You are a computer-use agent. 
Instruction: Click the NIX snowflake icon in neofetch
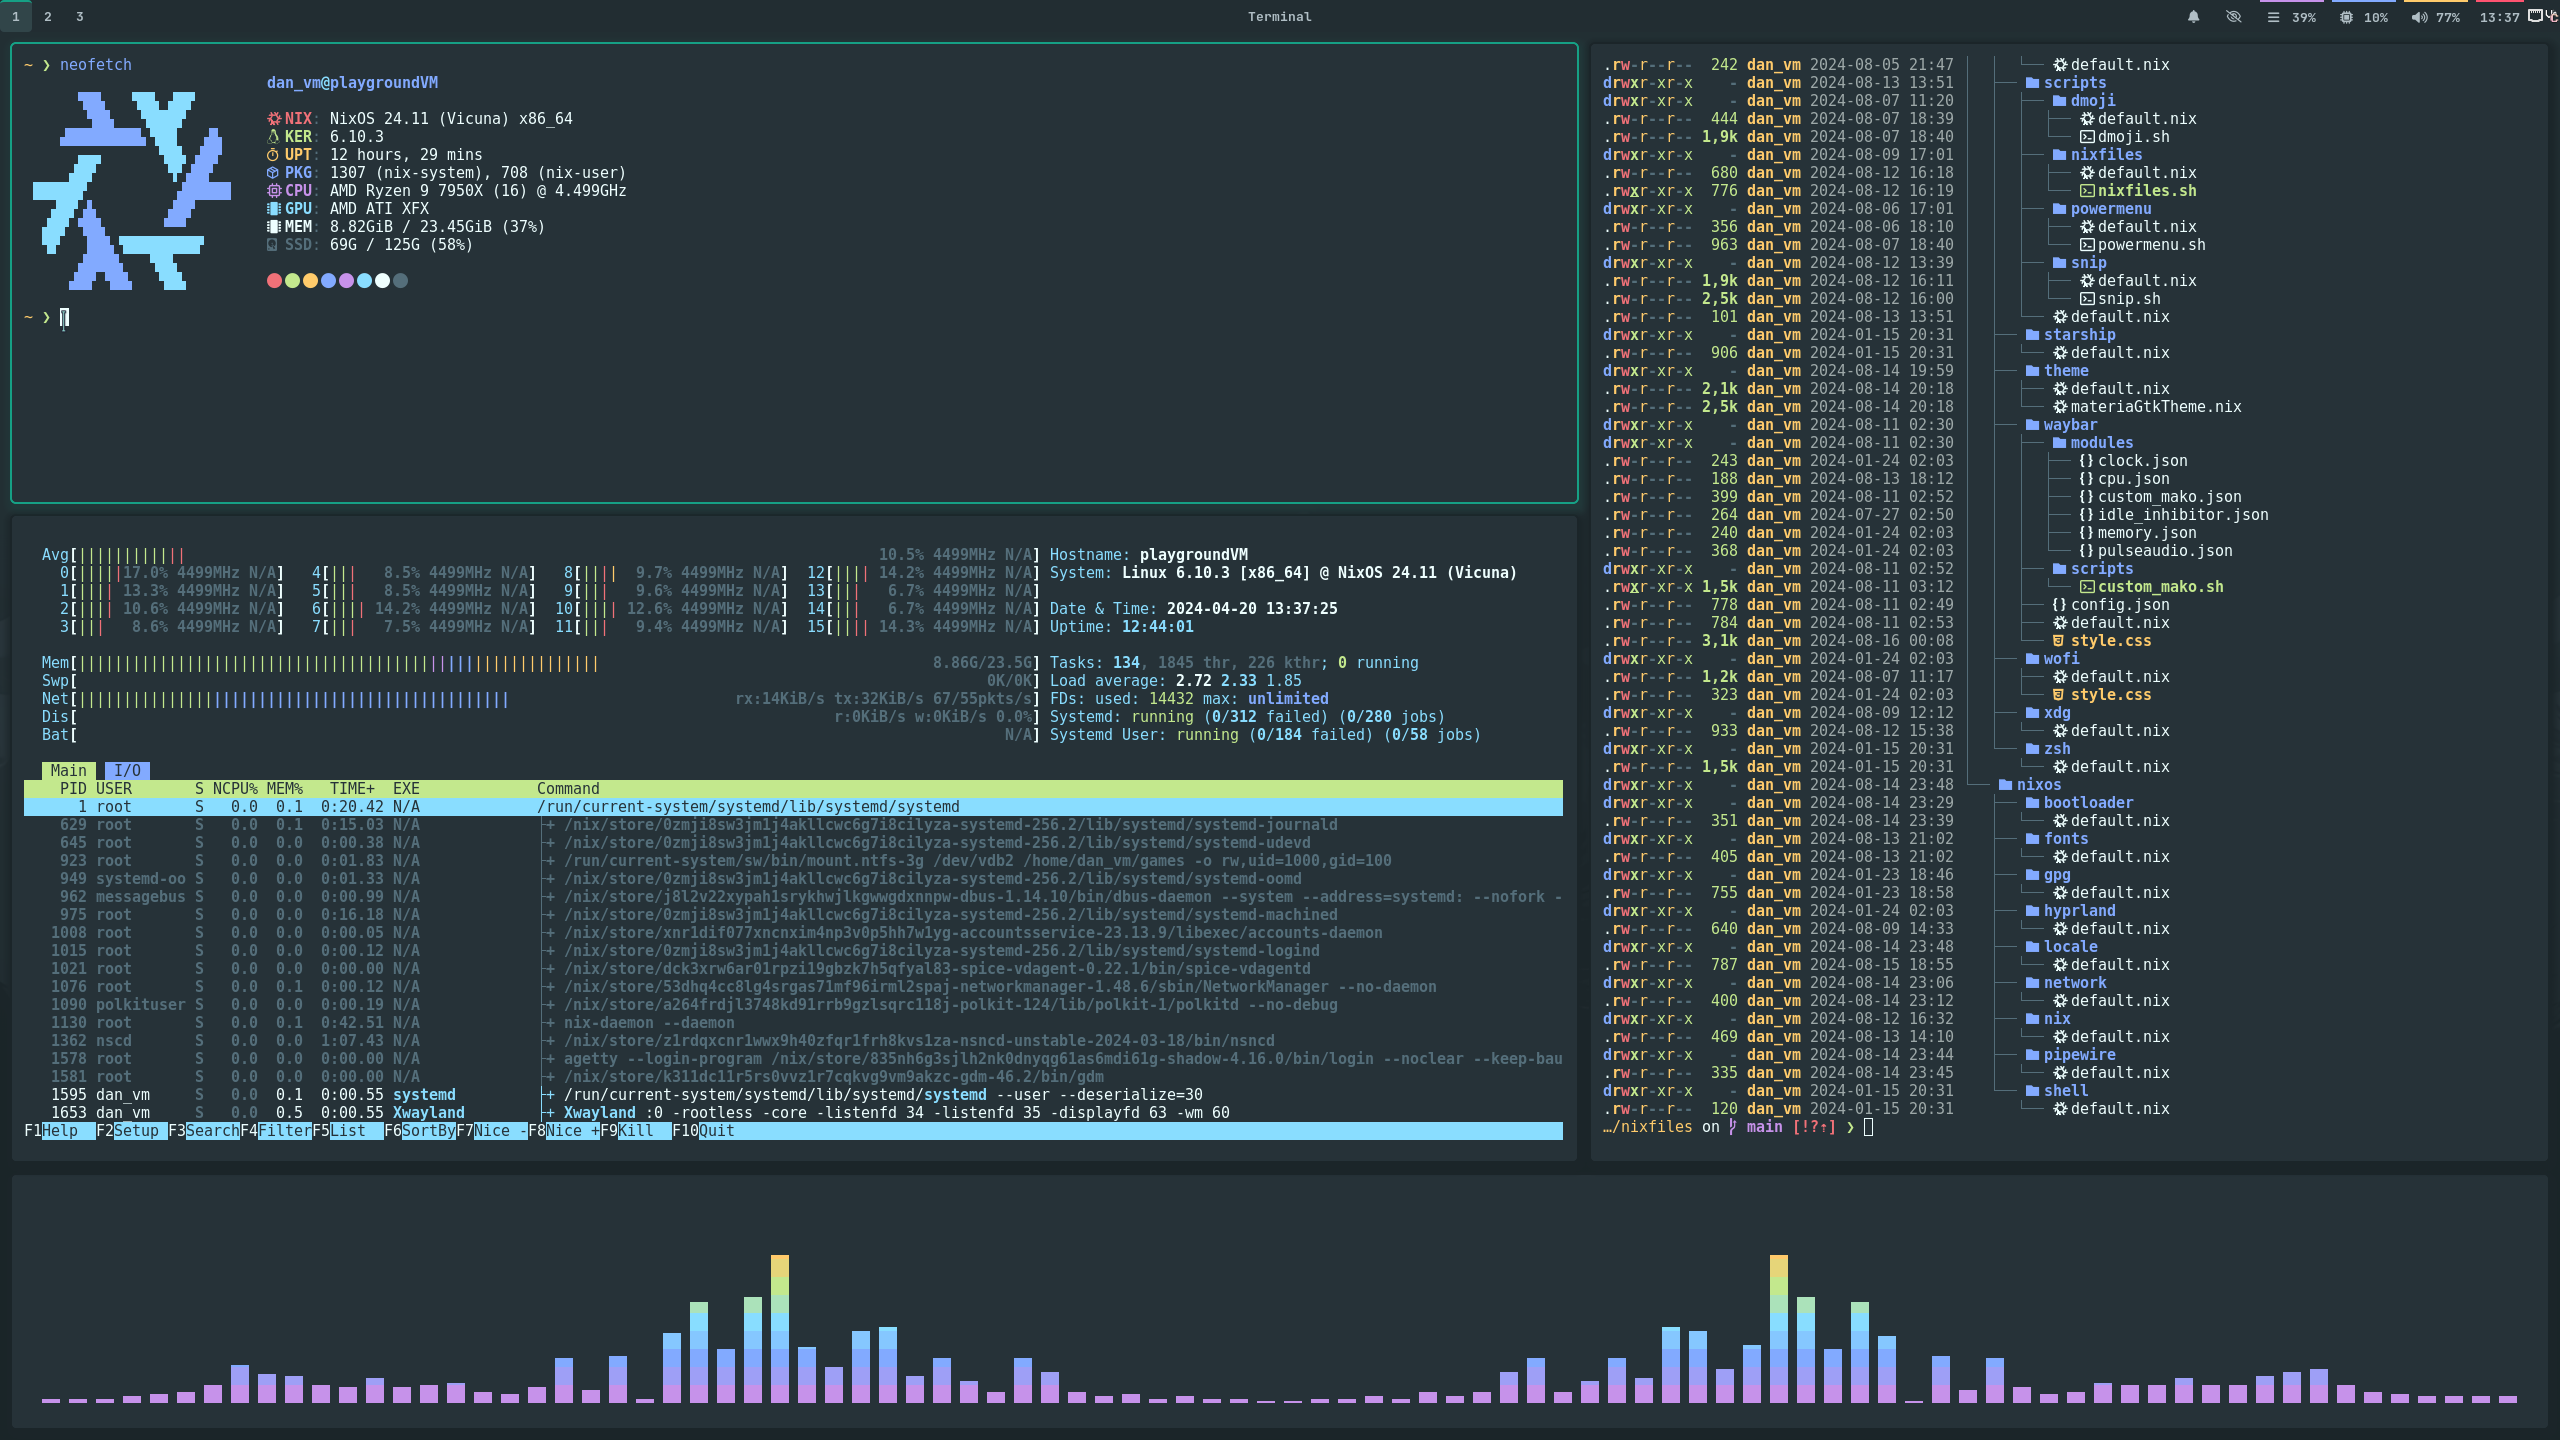[x=274, y=118]
